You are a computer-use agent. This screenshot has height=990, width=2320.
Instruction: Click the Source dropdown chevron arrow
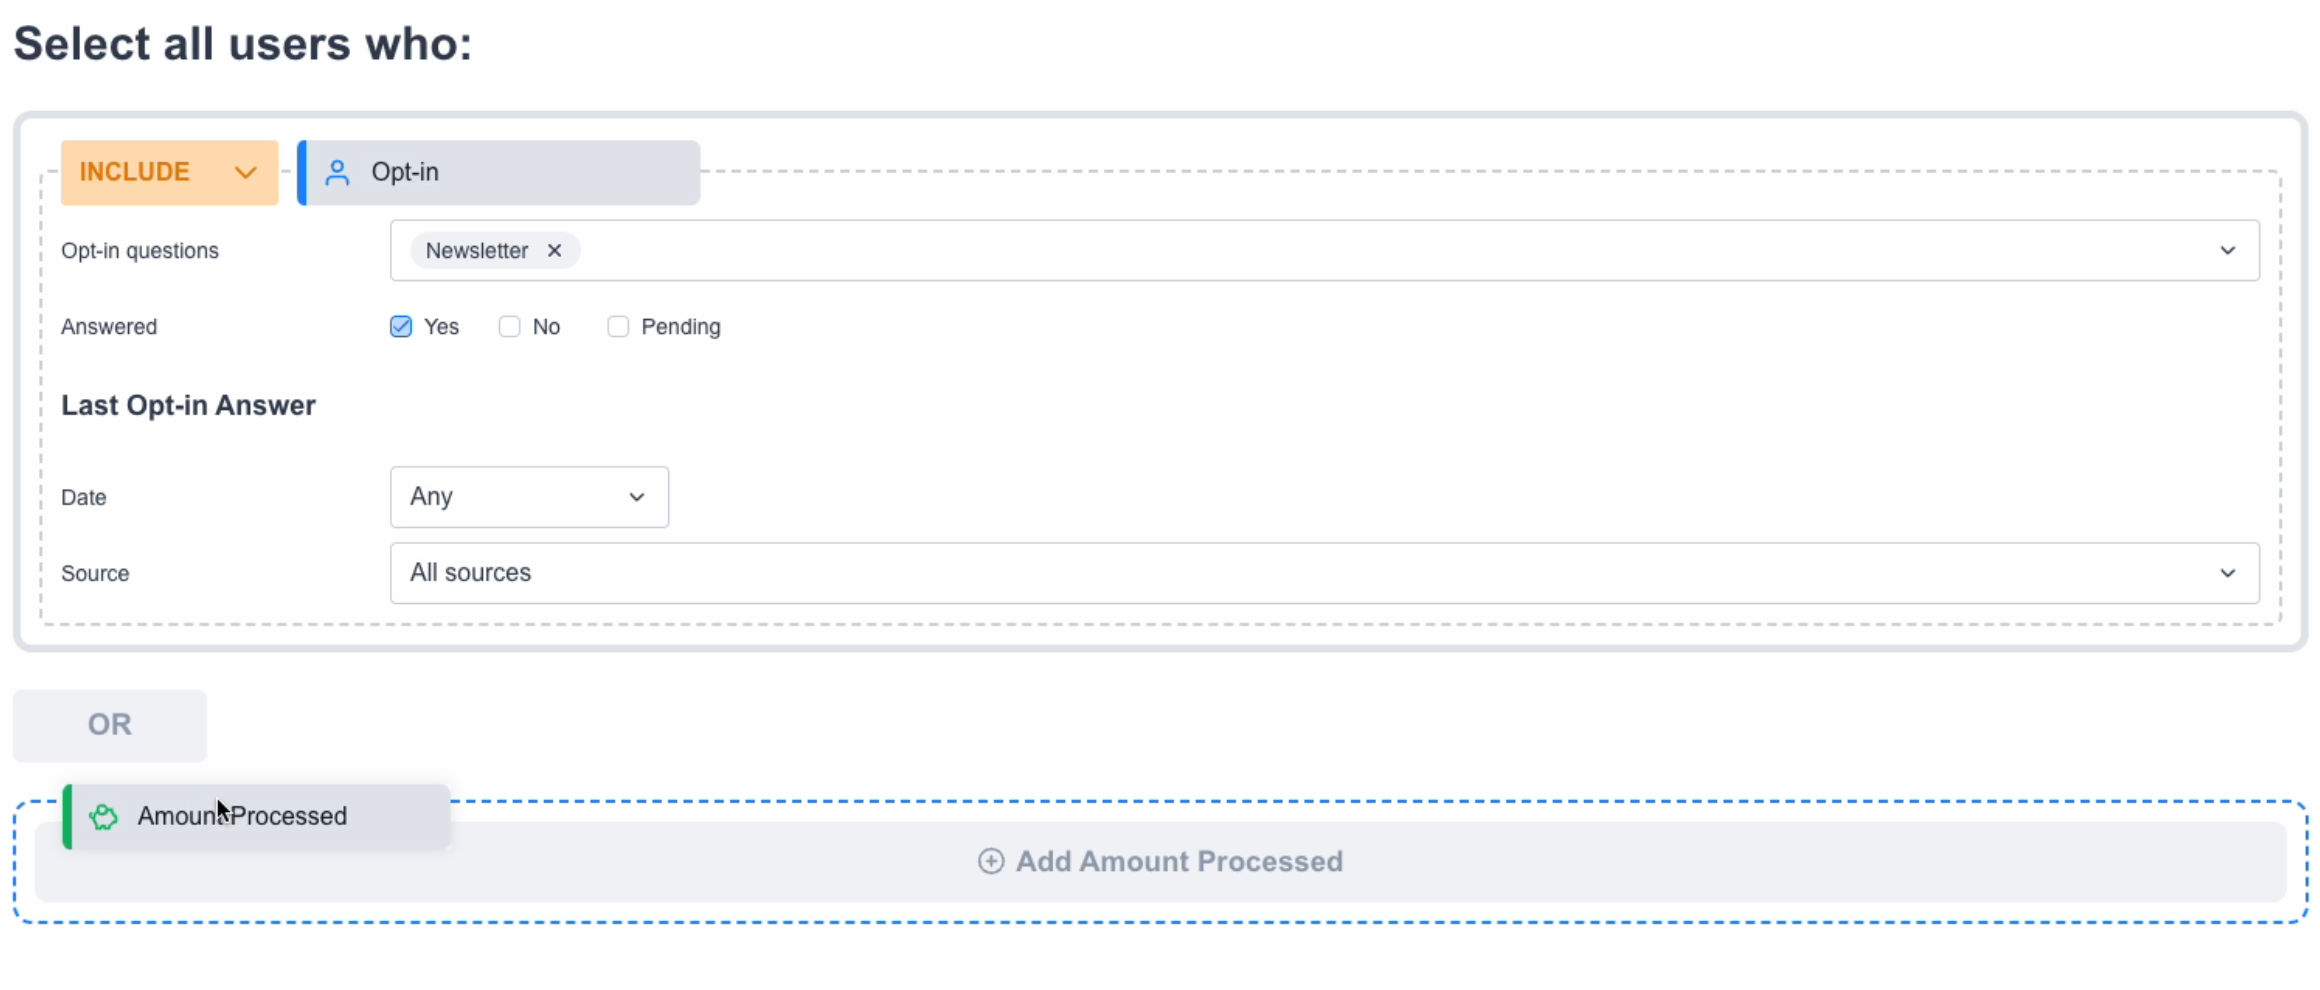pyautogui.click(x=2227, y=573)
